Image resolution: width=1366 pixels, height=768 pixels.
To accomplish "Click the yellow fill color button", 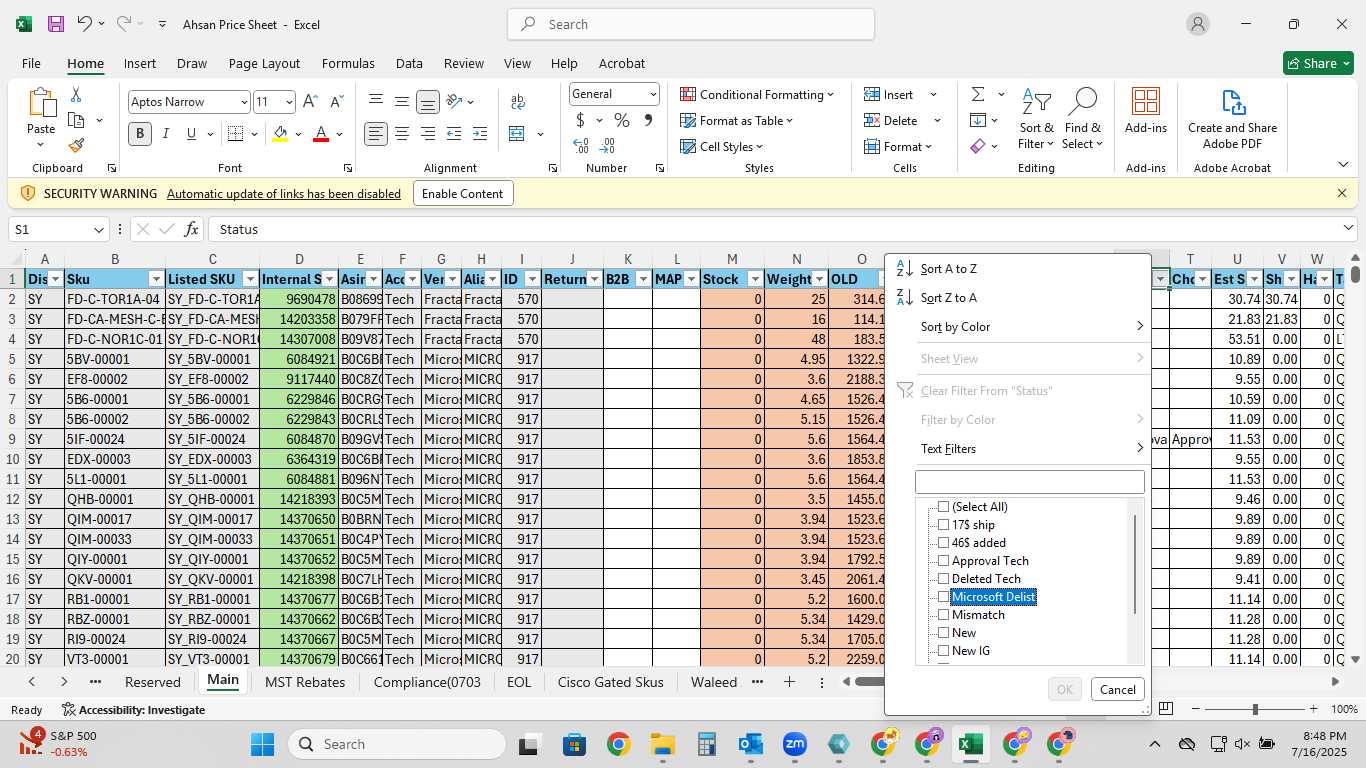I will tap(281, 134).
